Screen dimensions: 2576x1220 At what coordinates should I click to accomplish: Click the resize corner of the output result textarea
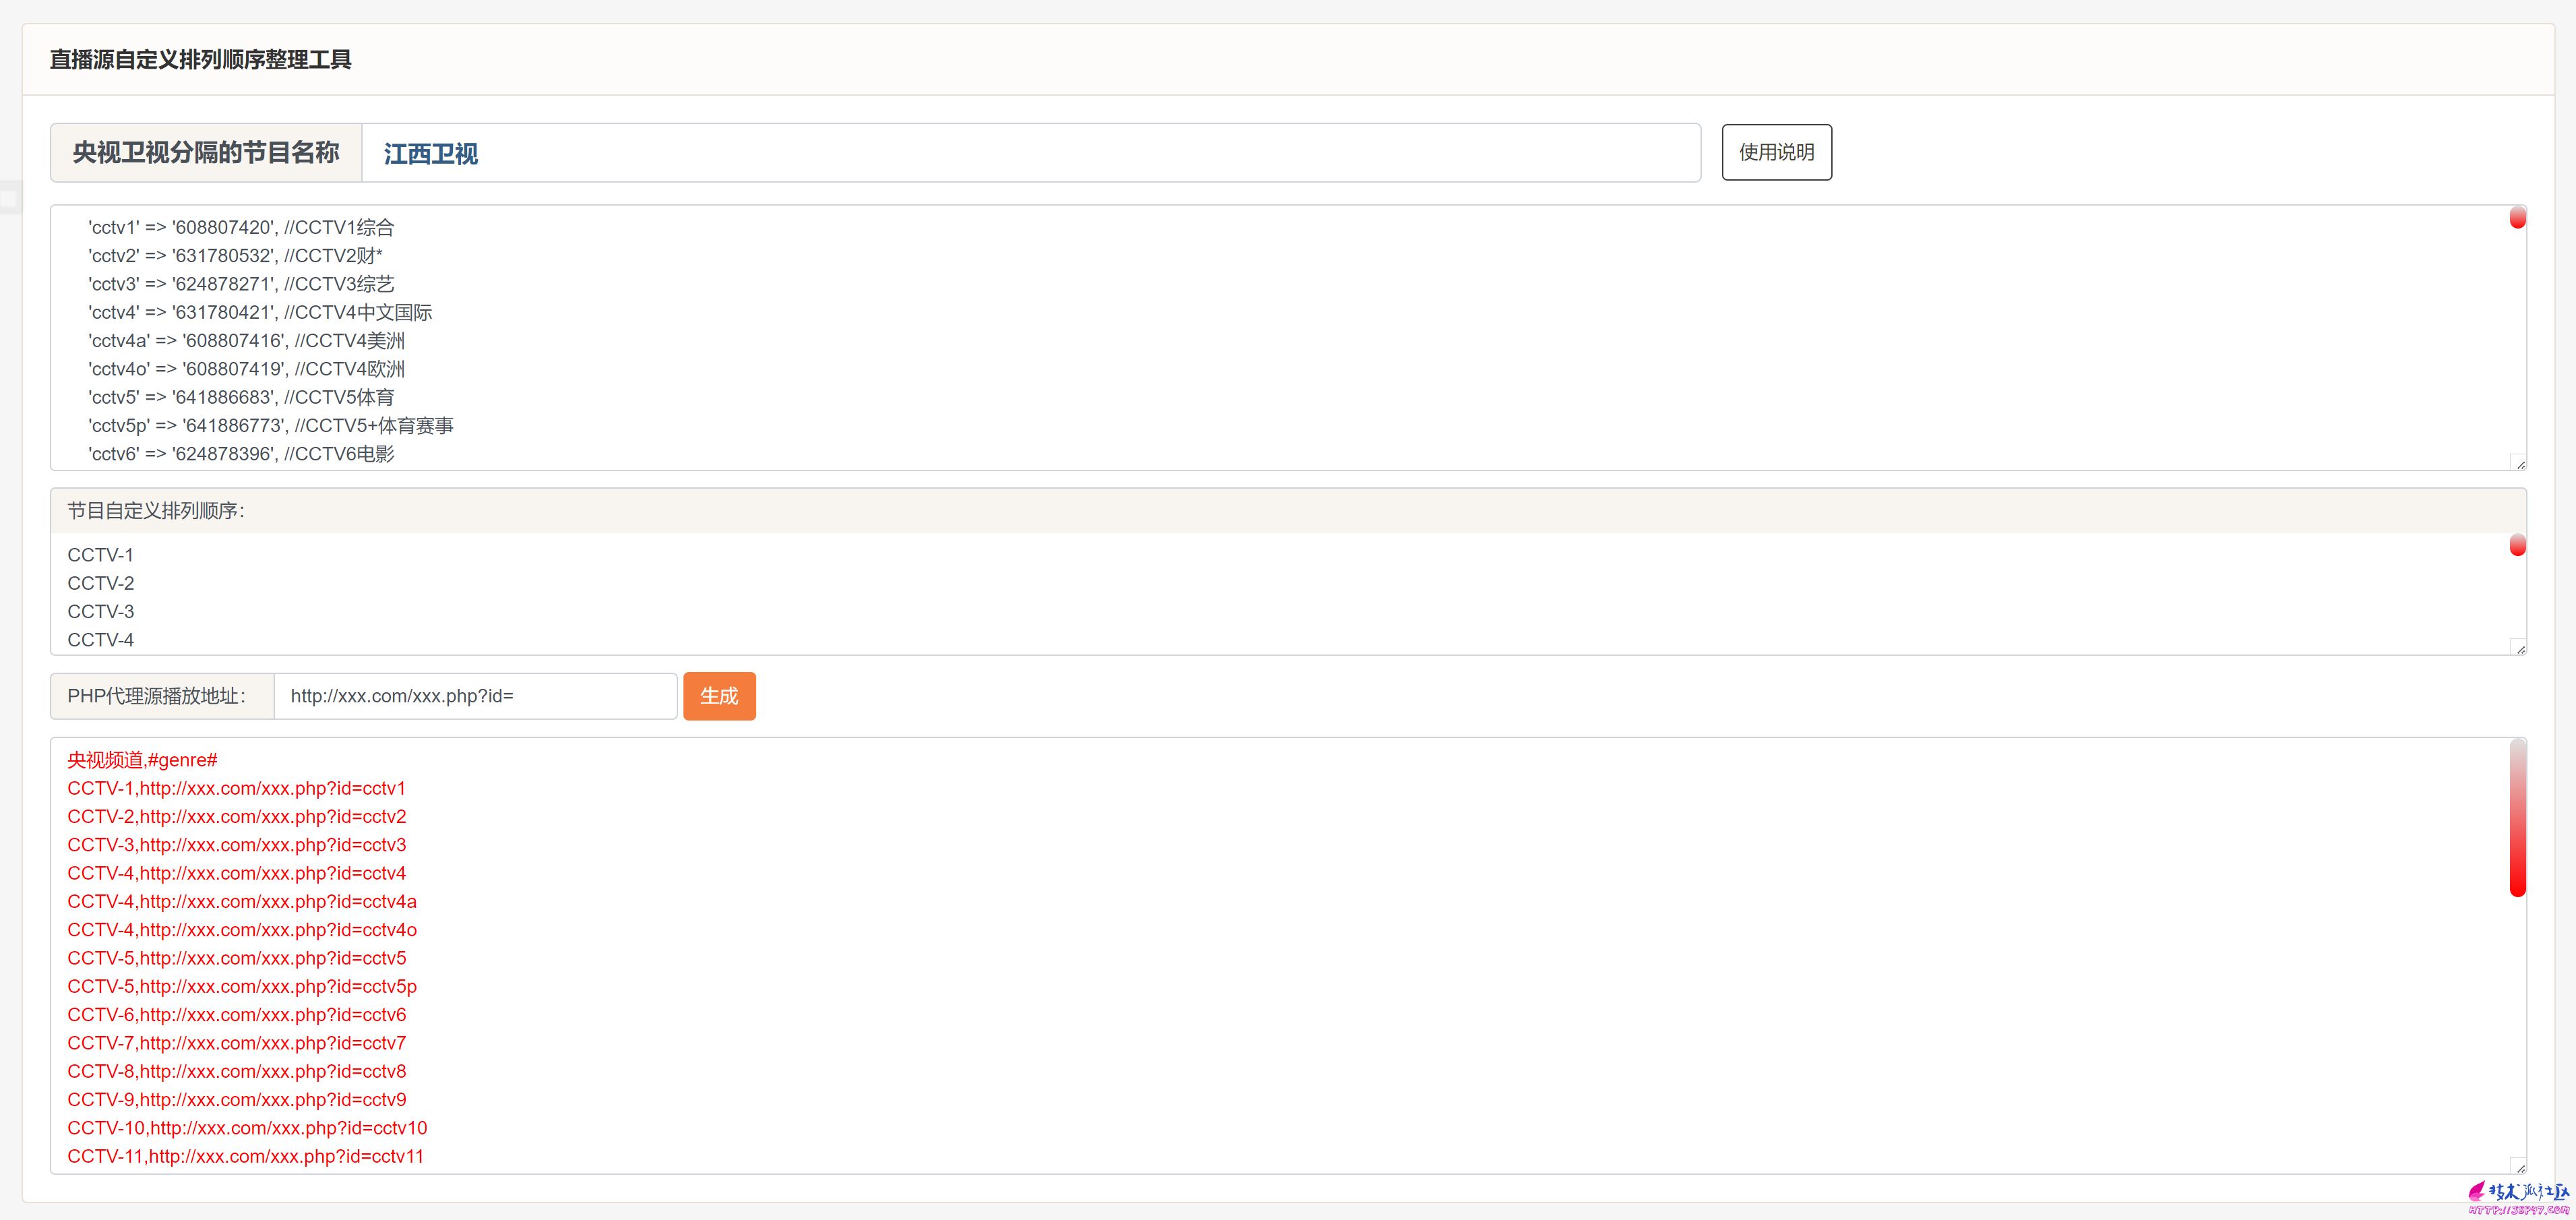click(x=2519, y=1167)
